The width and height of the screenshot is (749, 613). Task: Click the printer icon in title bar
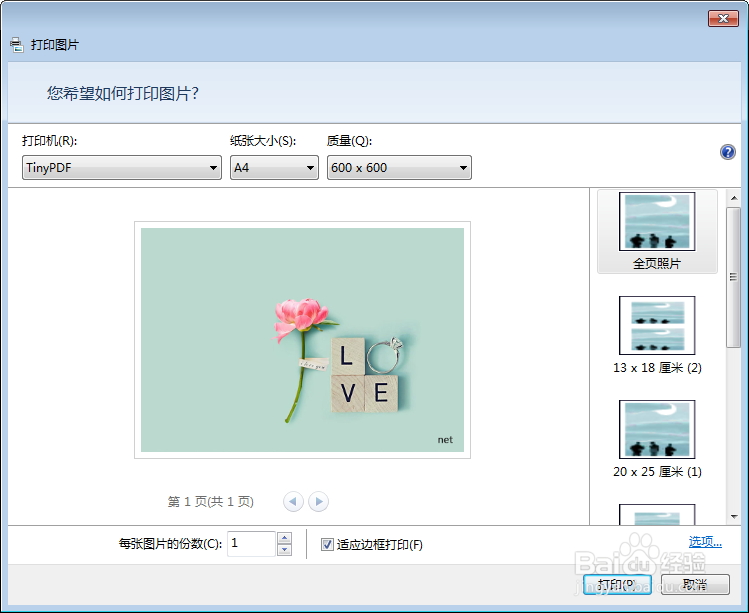tap(17, 45)
